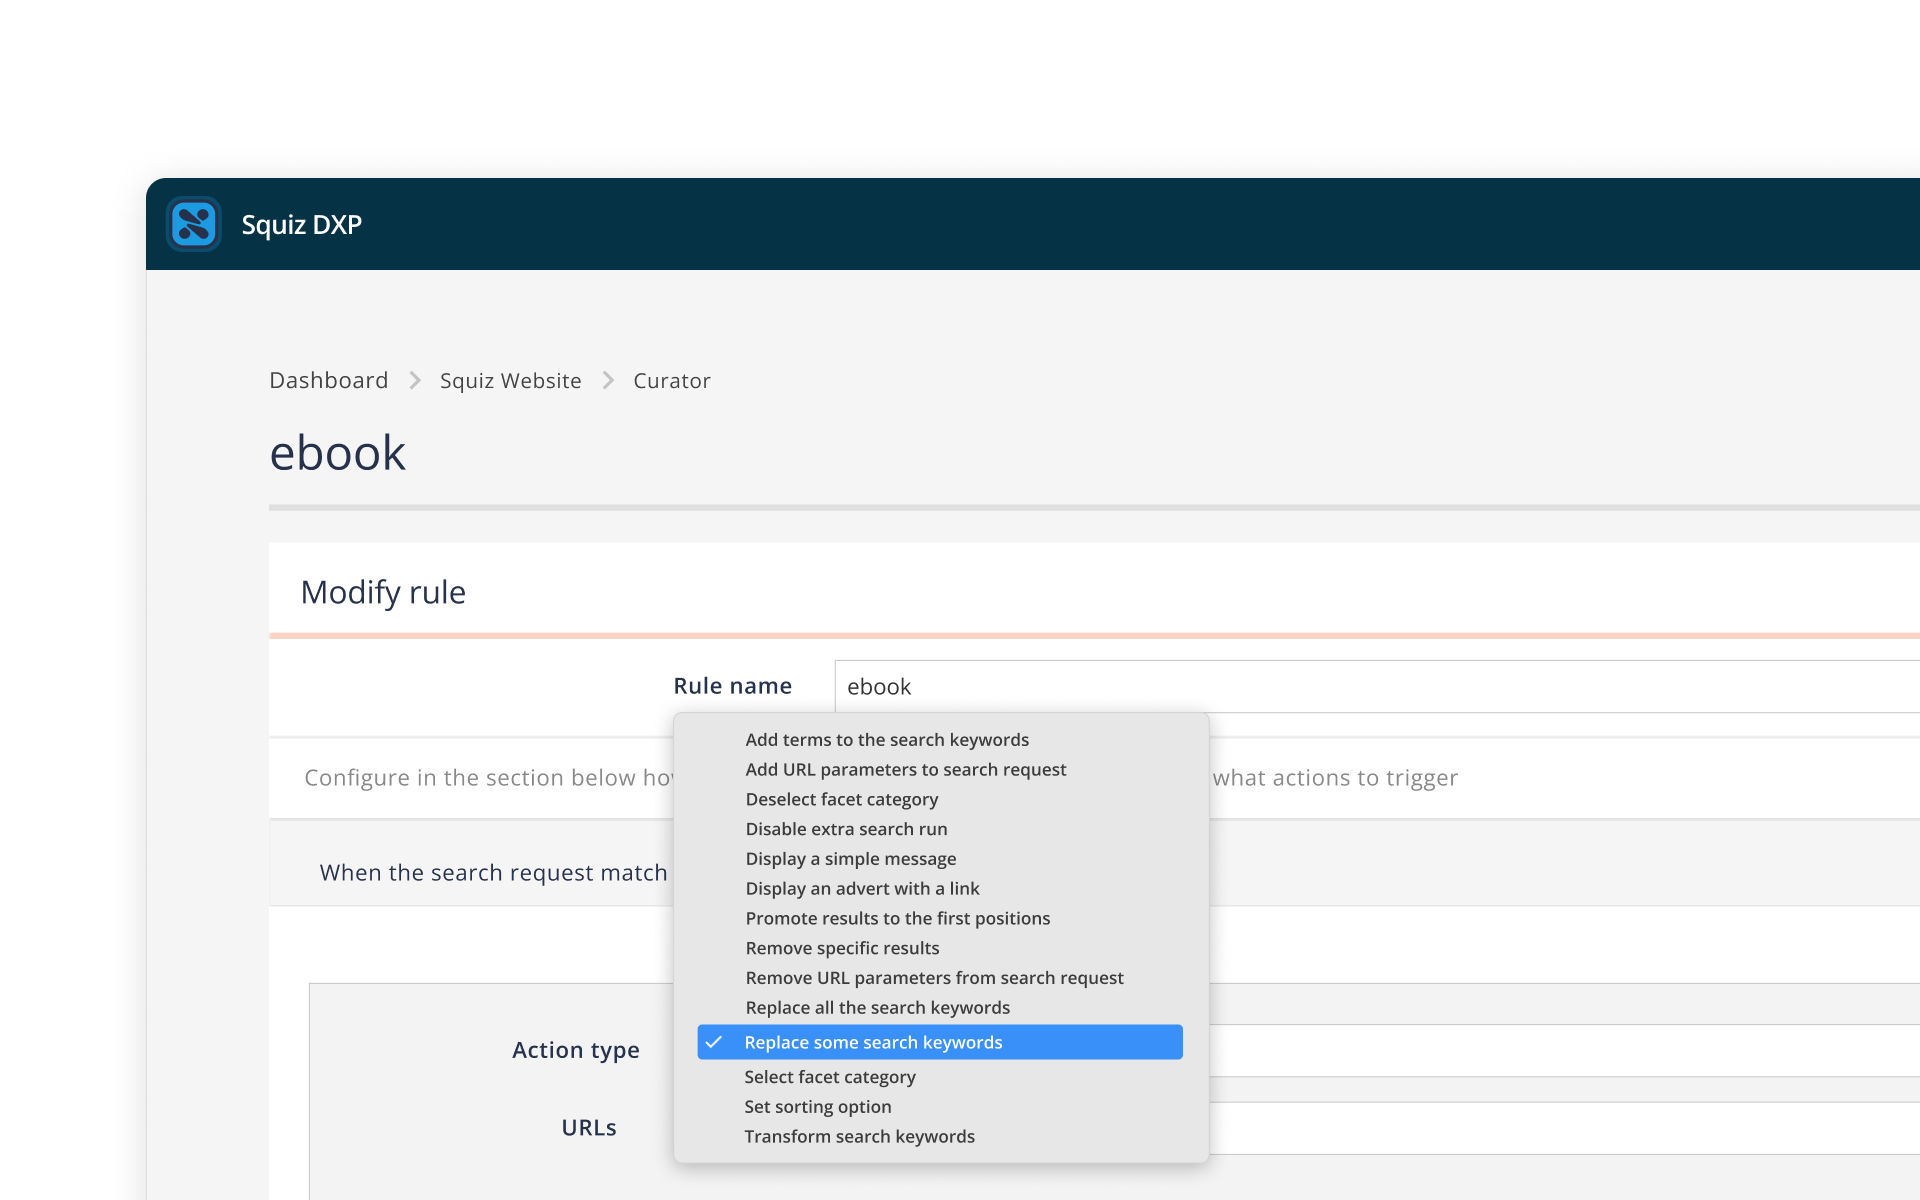
Task: Open the Dashboard breadcrumb link
Action: coord(328,381)
